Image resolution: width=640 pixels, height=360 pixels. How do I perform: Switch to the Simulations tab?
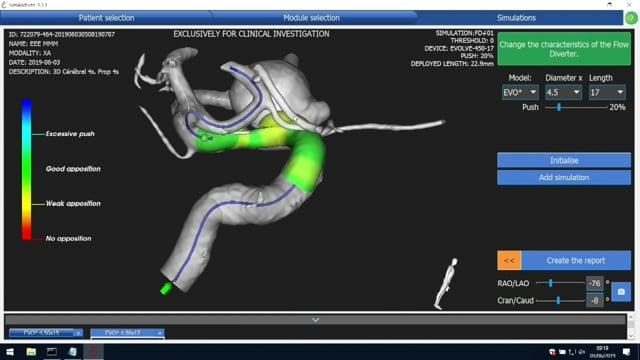click(516, 18)
